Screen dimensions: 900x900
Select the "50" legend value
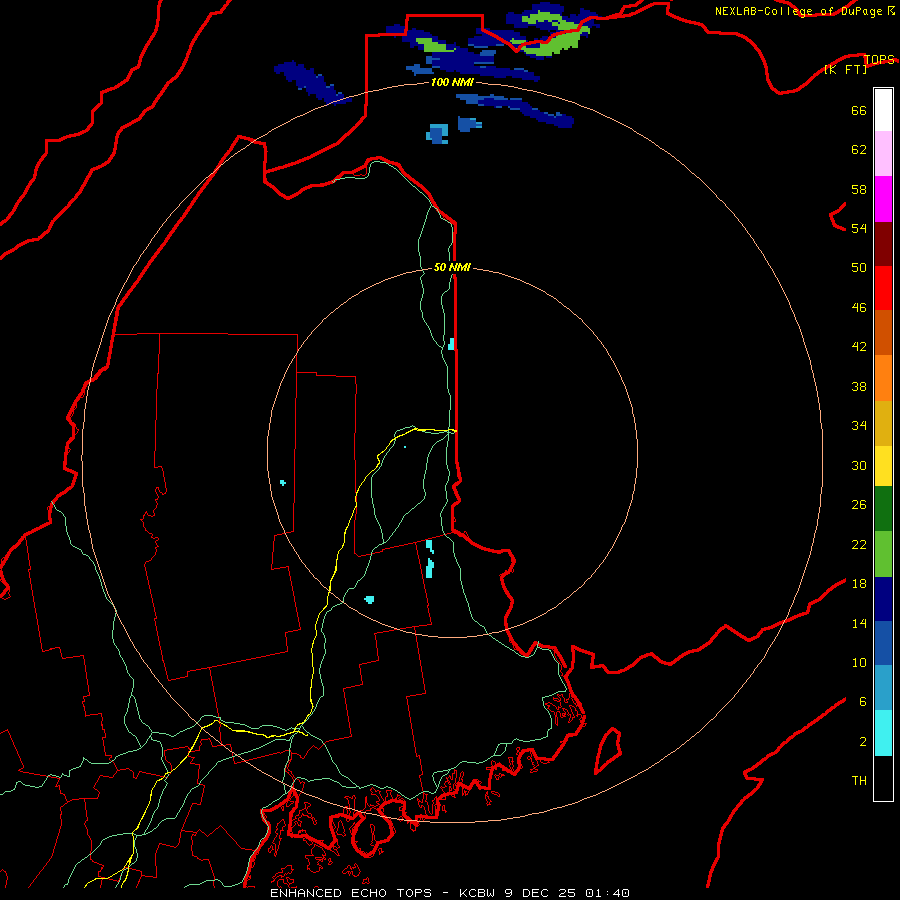pyautogui.click(x=859, y=268)
